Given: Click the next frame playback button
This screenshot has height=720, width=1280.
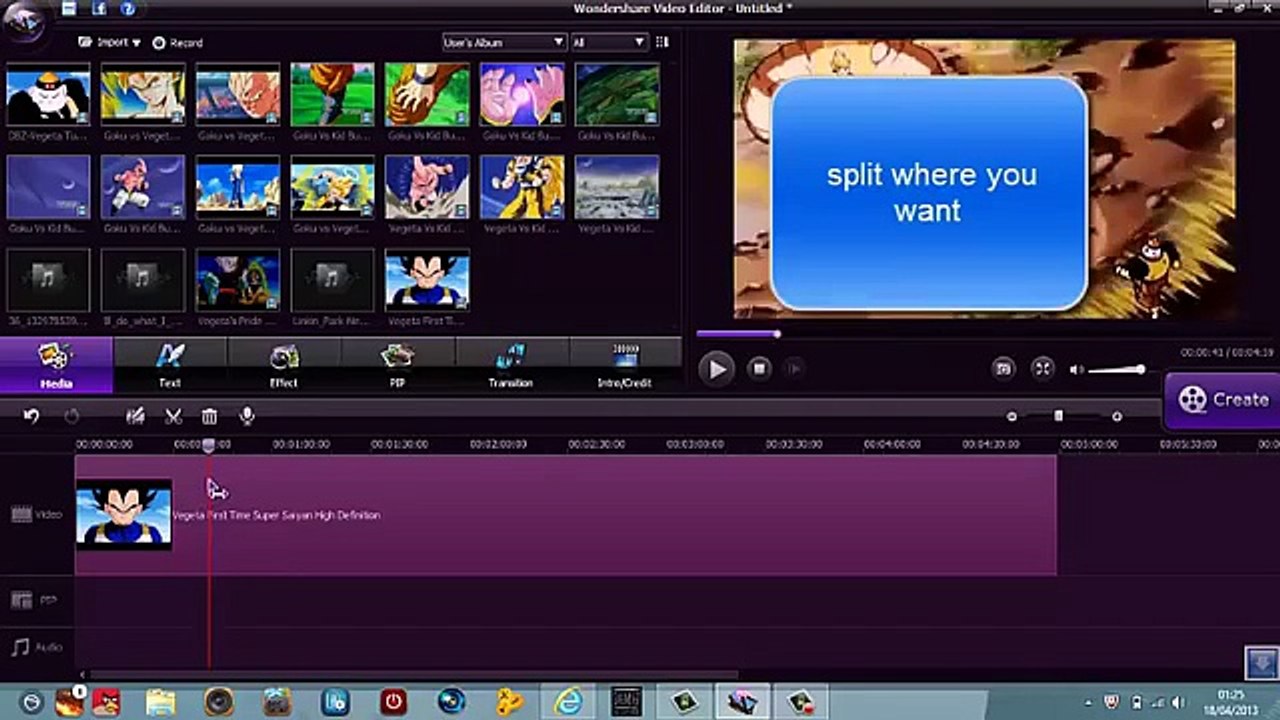Looking at the screenshot, I should tap(795, 369).
